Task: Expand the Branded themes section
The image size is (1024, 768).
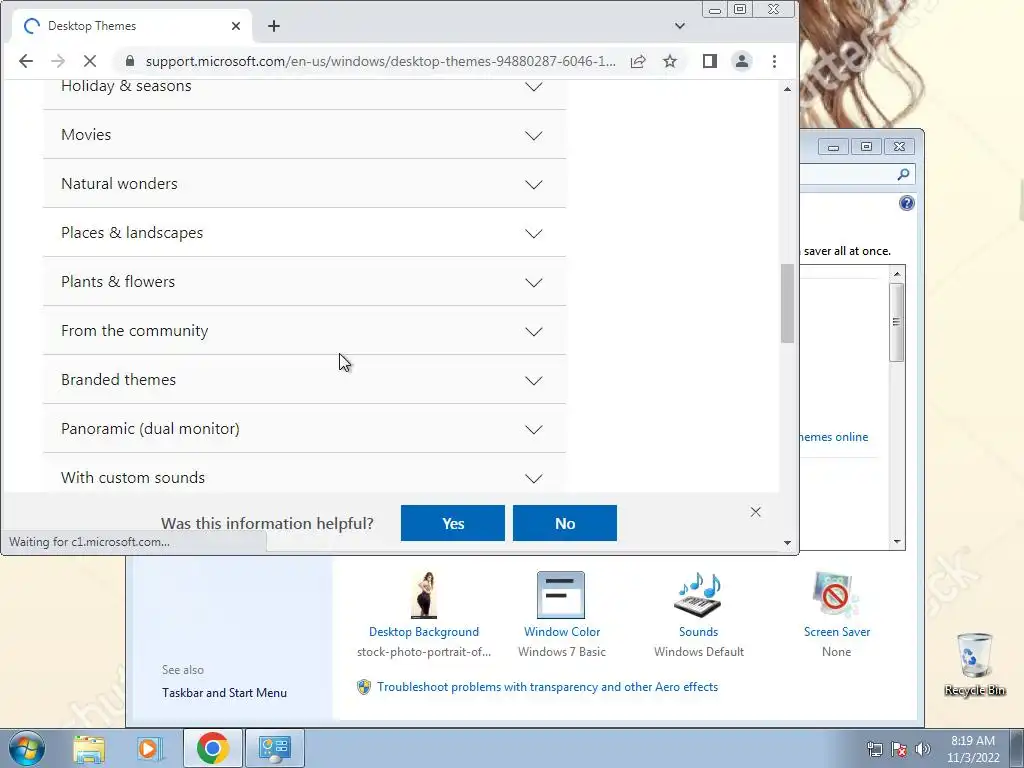Action: click(x=304, y=379)
